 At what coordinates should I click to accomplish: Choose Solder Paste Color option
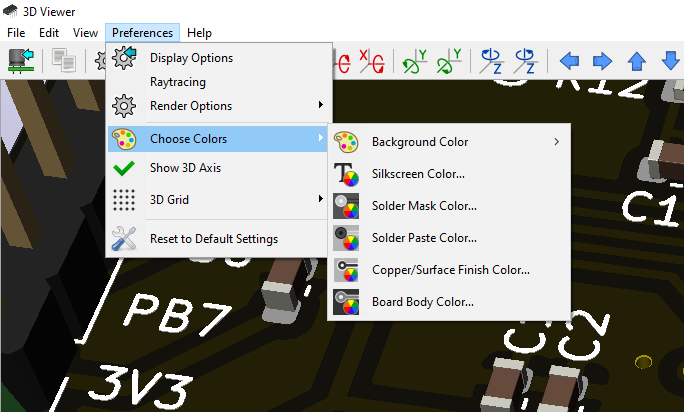449,238
